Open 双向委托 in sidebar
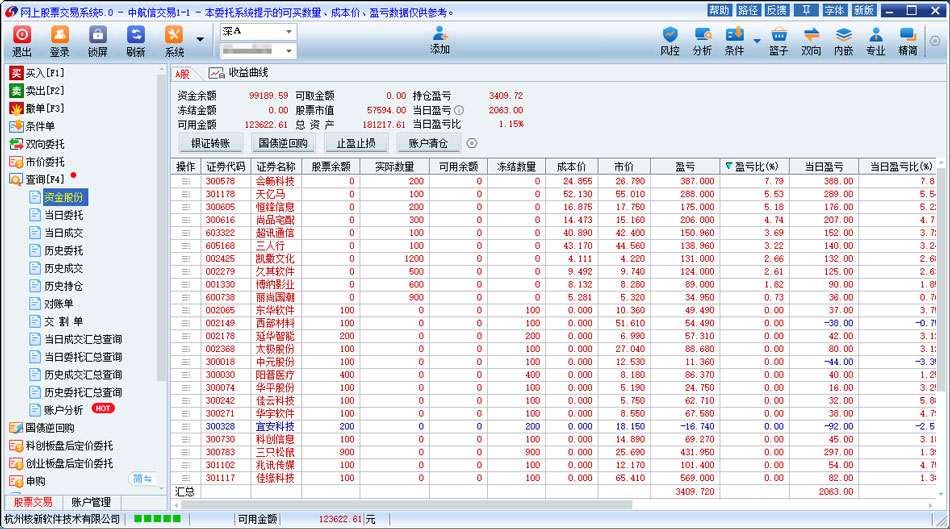950x529 pixels. tap(37, 144)
